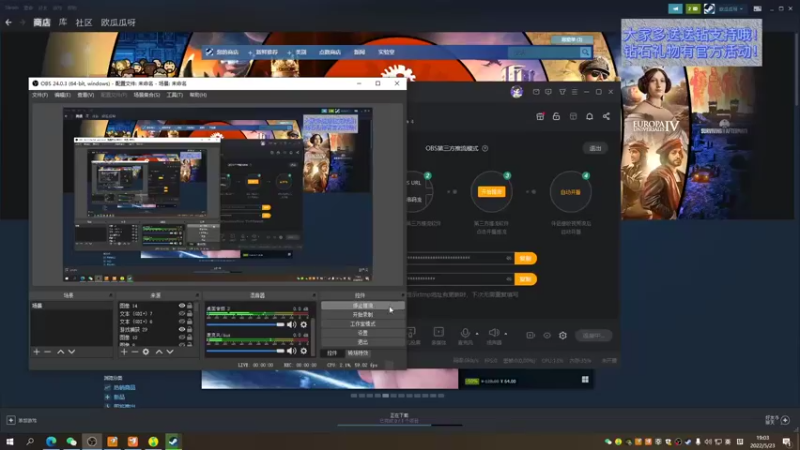Open 桌面音频 2 audio settings gear
800x450 pixels.
pos(304,324)
